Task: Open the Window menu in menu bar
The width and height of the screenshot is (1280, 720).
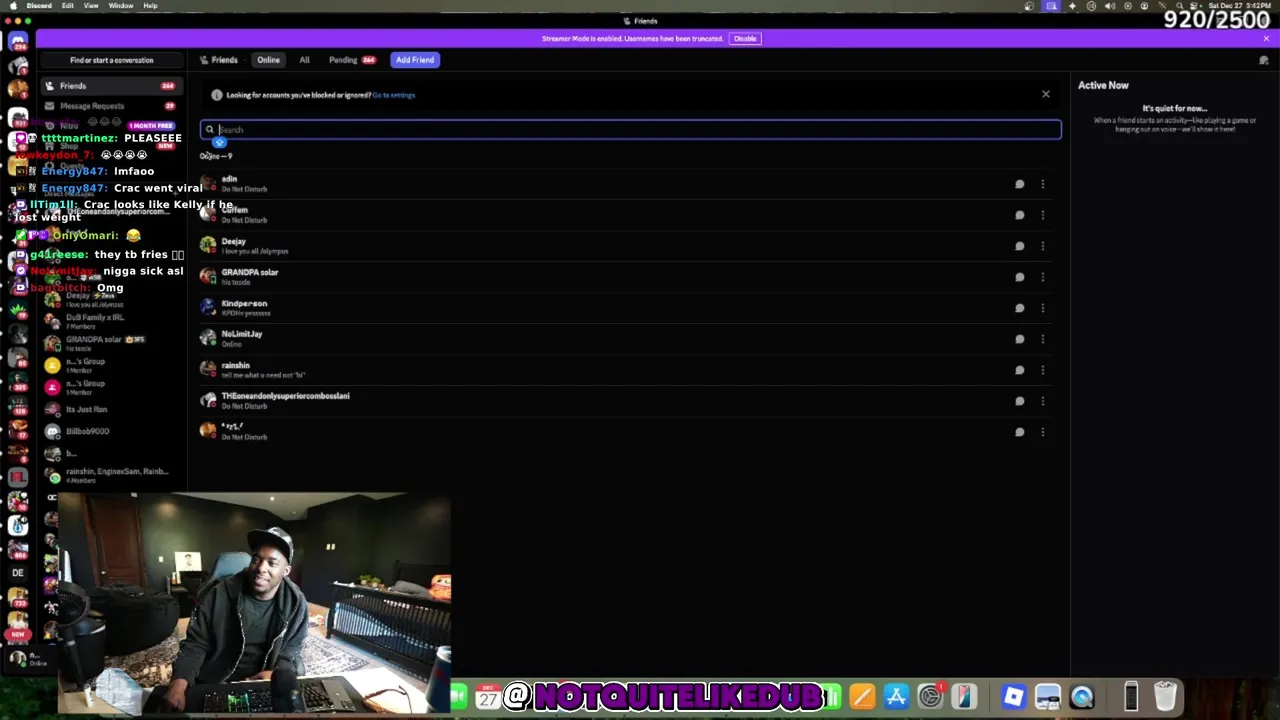Action: (x=121, y=5)
